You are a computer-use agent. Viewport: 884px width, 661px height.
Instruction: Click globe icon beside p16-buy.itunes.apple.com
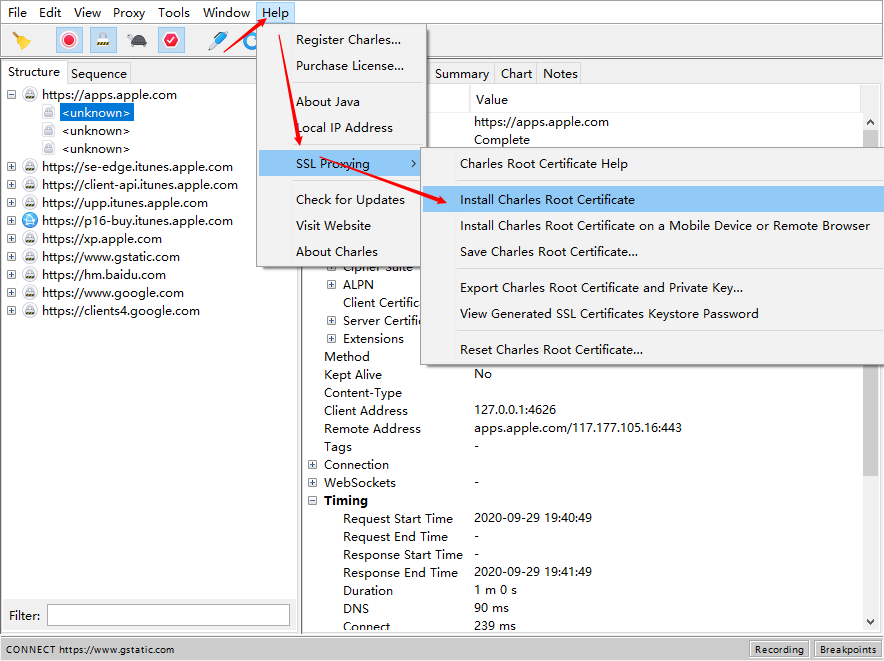[30, 221]
